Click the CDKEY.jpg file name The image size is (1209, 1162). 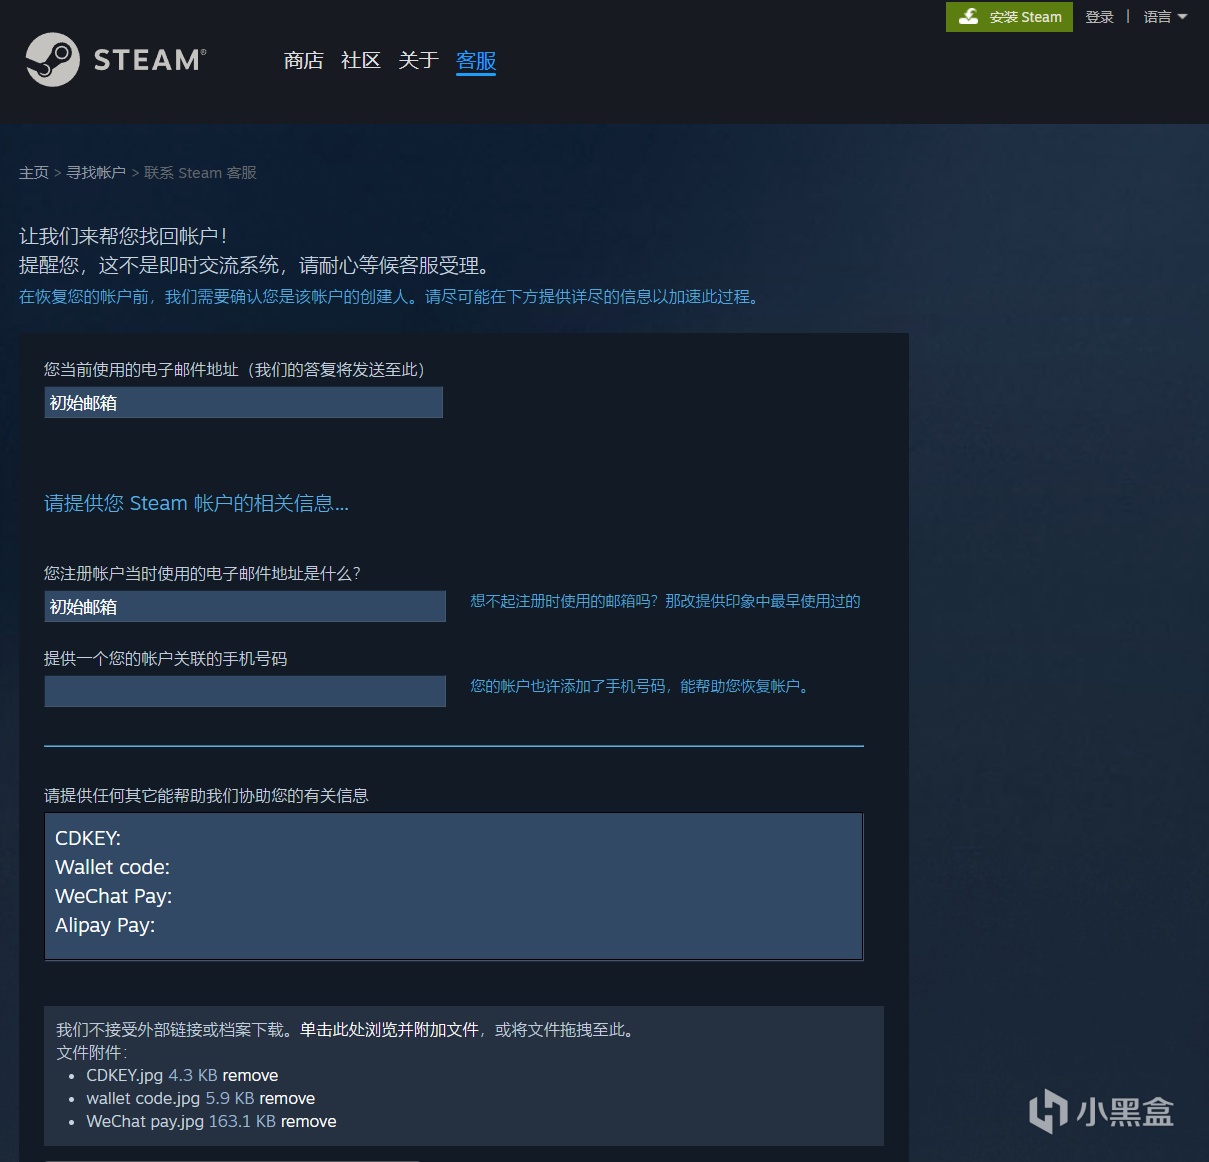pos(125,1076)
